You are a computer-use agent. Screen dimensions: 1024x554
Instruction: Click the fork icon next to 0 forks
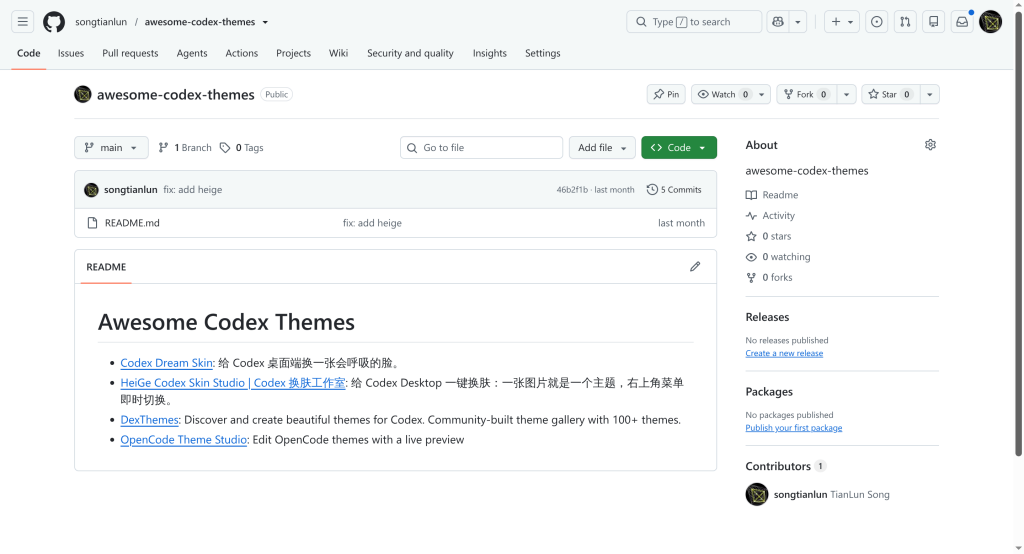pyautogui.click(x=751, y=277)
